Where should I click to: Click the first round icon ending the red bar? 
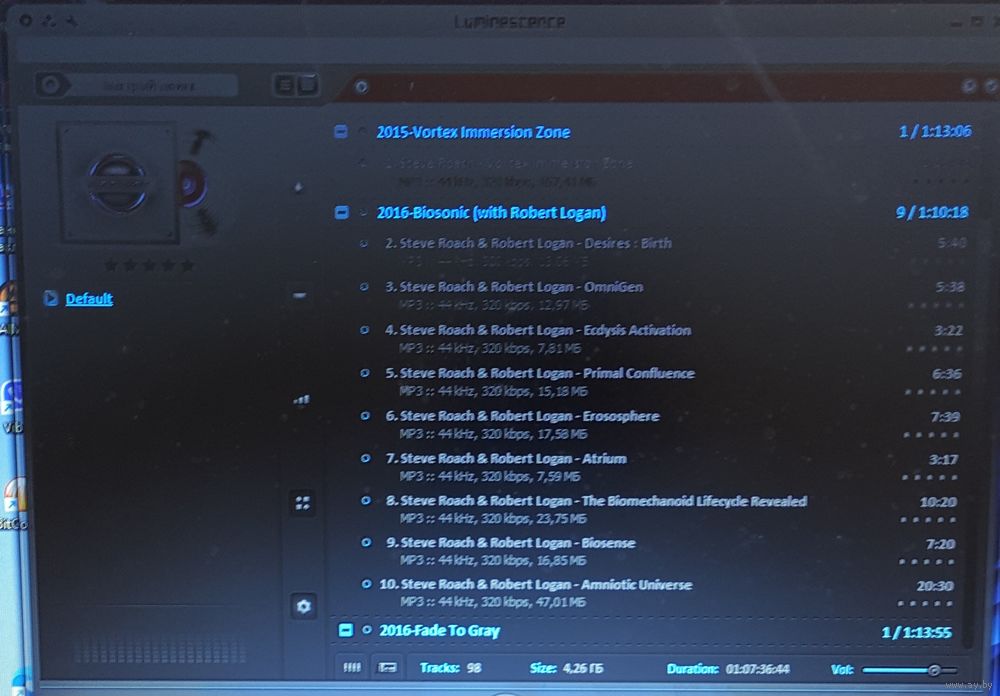tap(969, 85)
